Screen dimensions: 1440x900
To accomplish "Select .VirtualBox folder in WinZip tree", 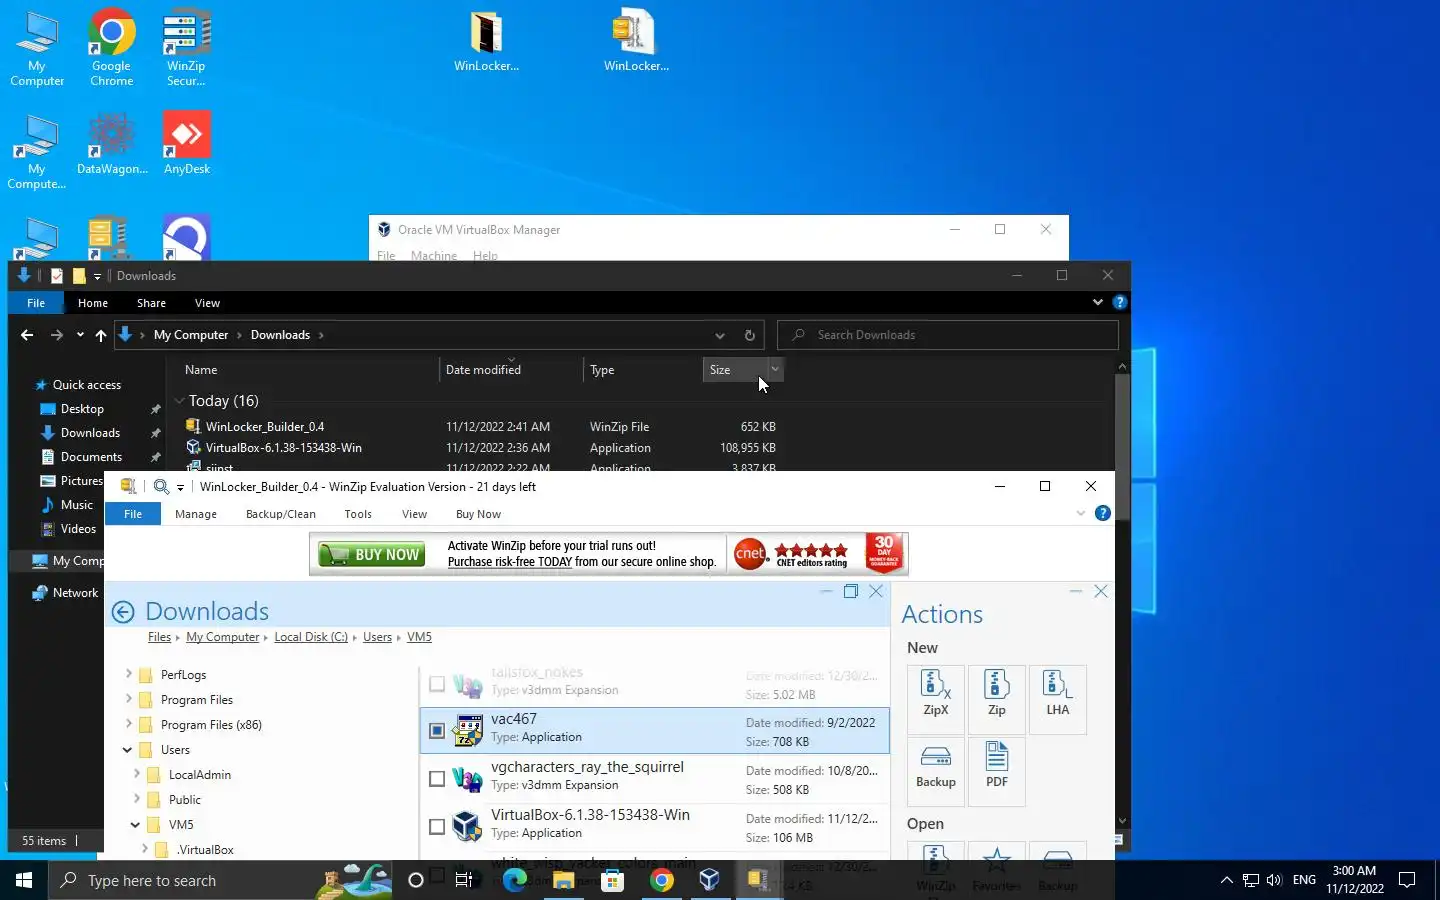I will point(205,850).
